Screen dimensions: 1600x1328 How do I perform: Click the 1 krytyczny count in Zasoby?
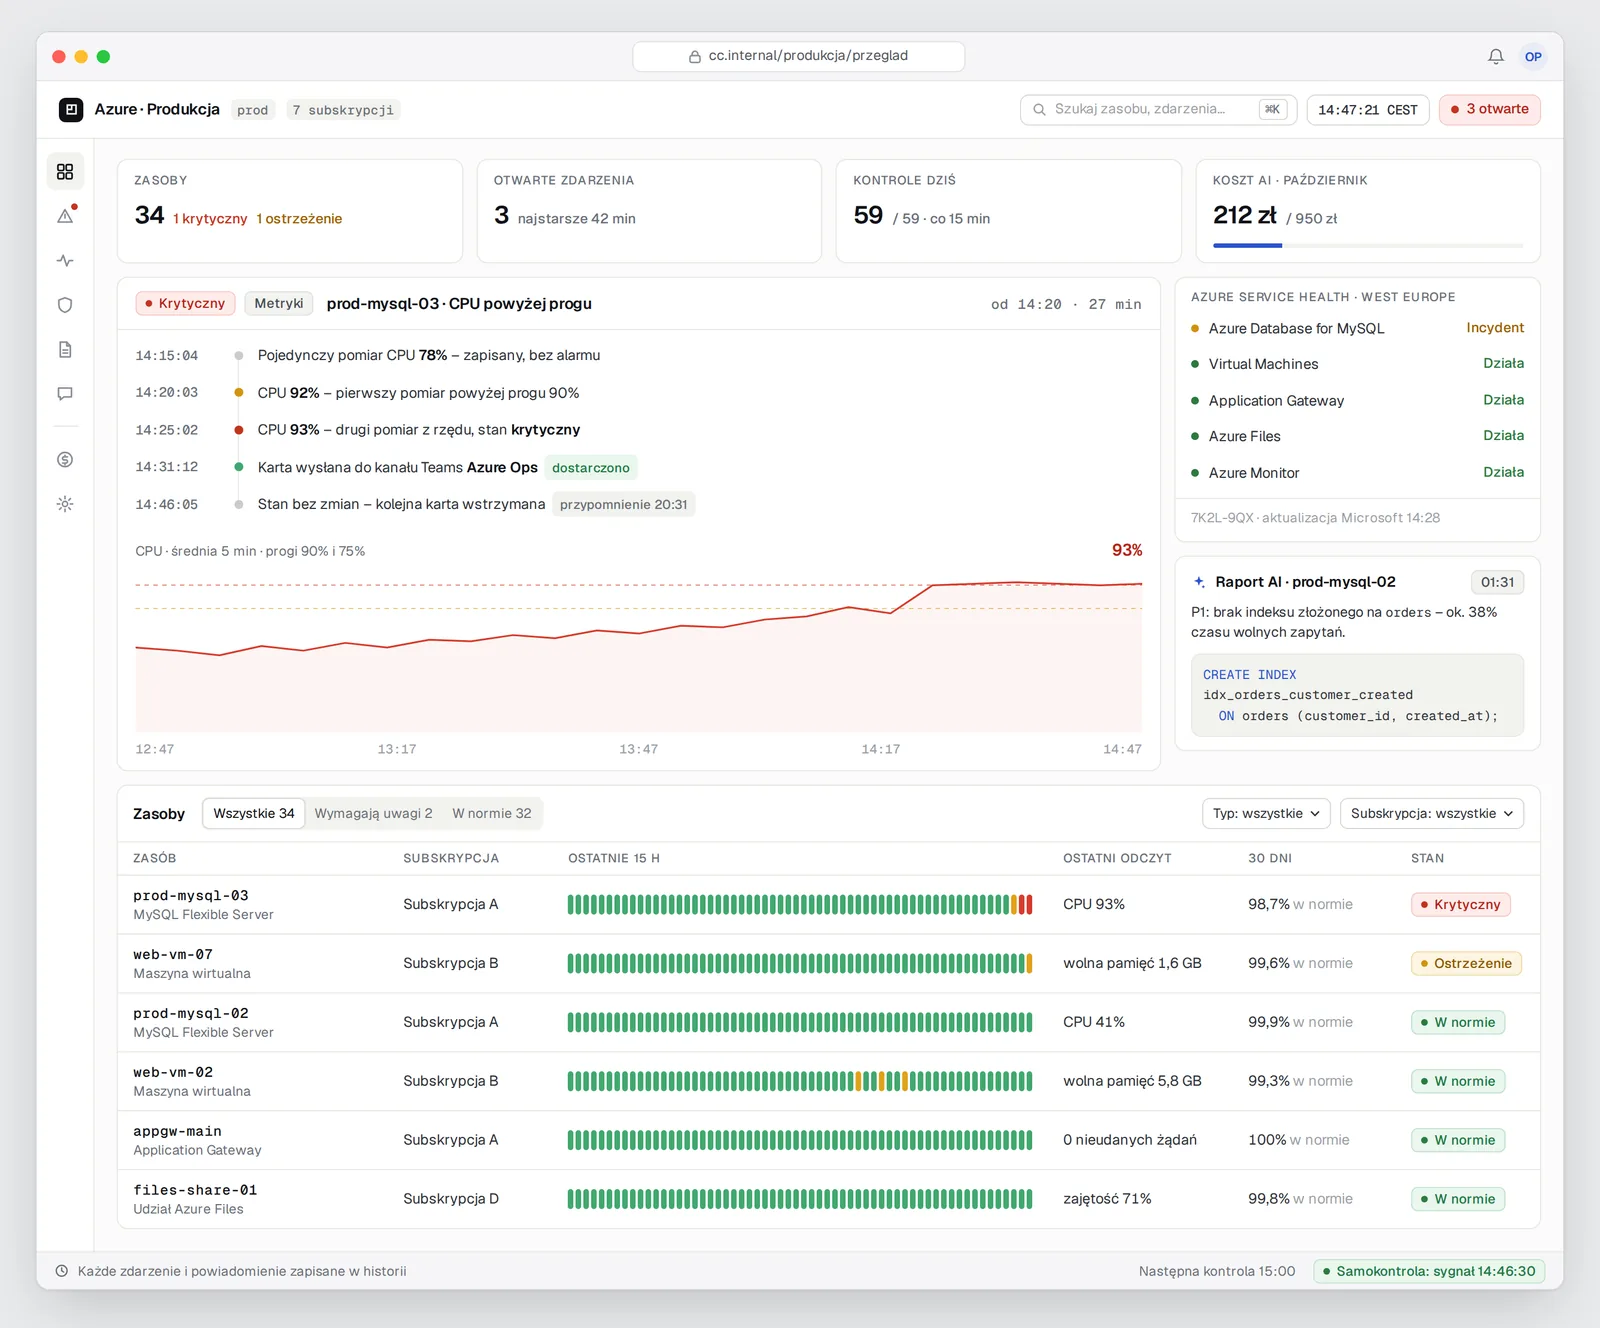(x=210, y=219)
